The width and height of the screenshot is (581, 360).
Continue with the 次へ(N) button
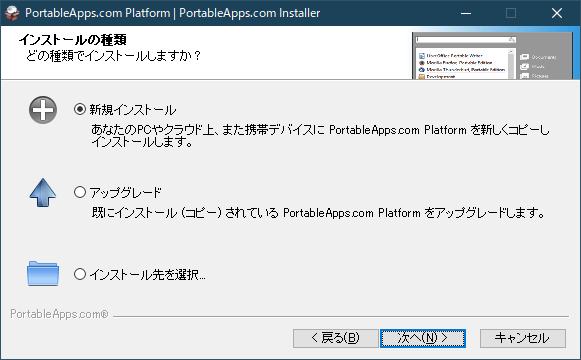tap(423, 338)
